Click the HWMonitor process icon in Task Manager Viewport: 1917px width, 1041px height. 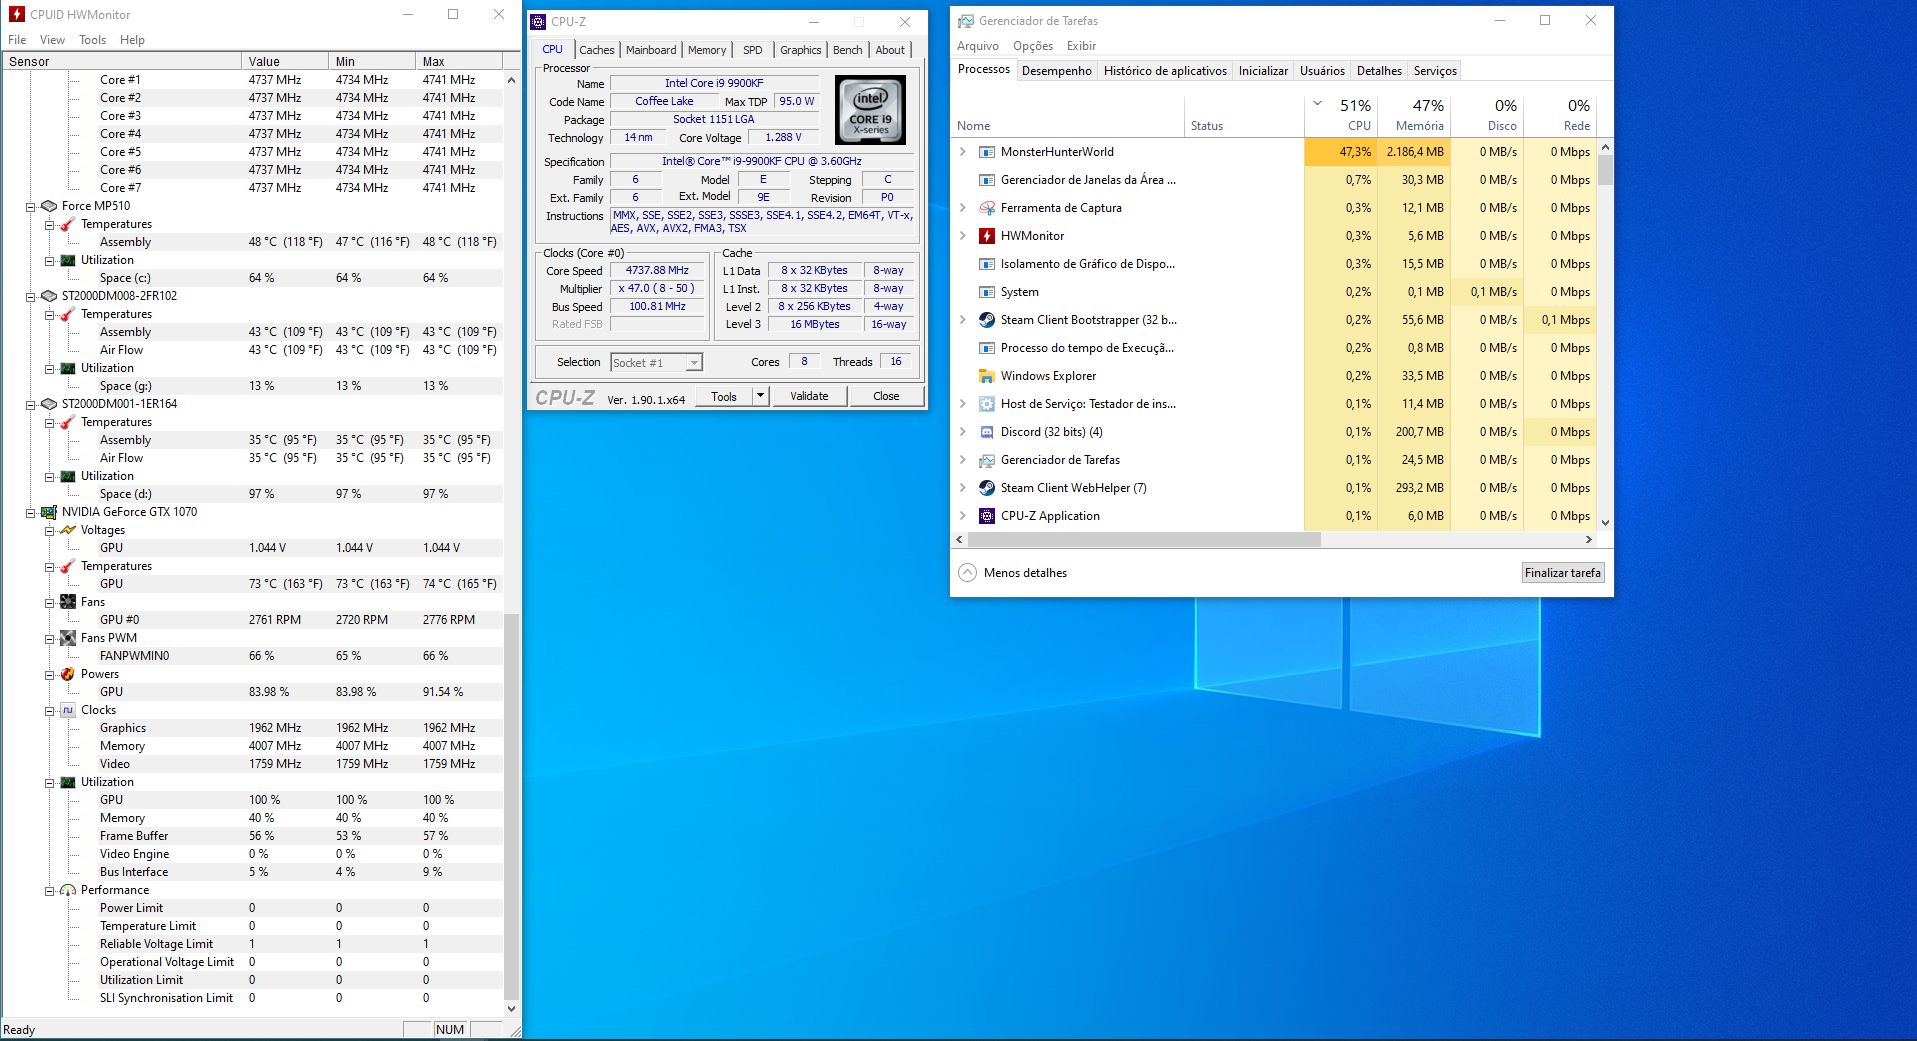click(x=986, y=236)
